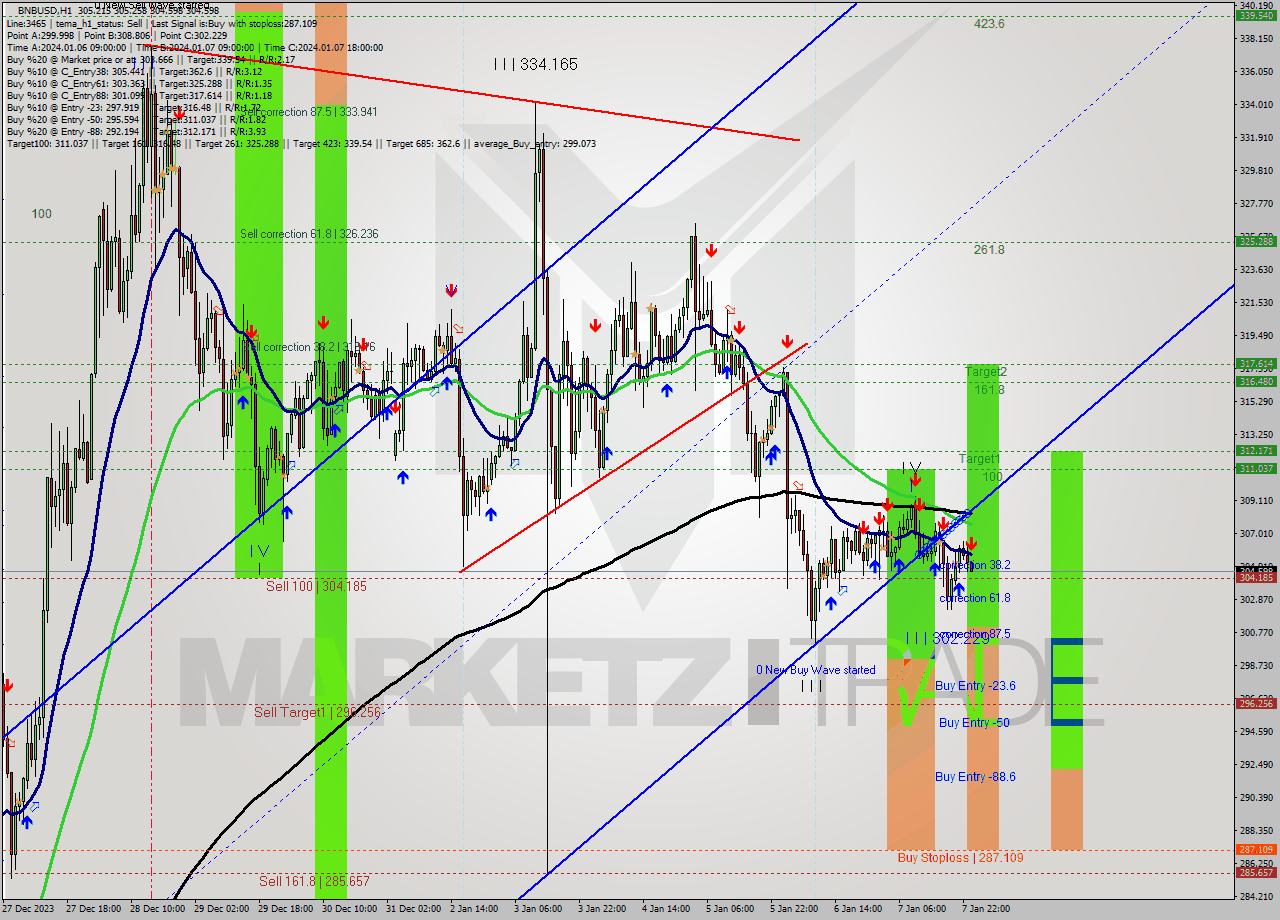1280x920 pixels.
Task: Click the red 304.185 price tag
Action: 1256,577
